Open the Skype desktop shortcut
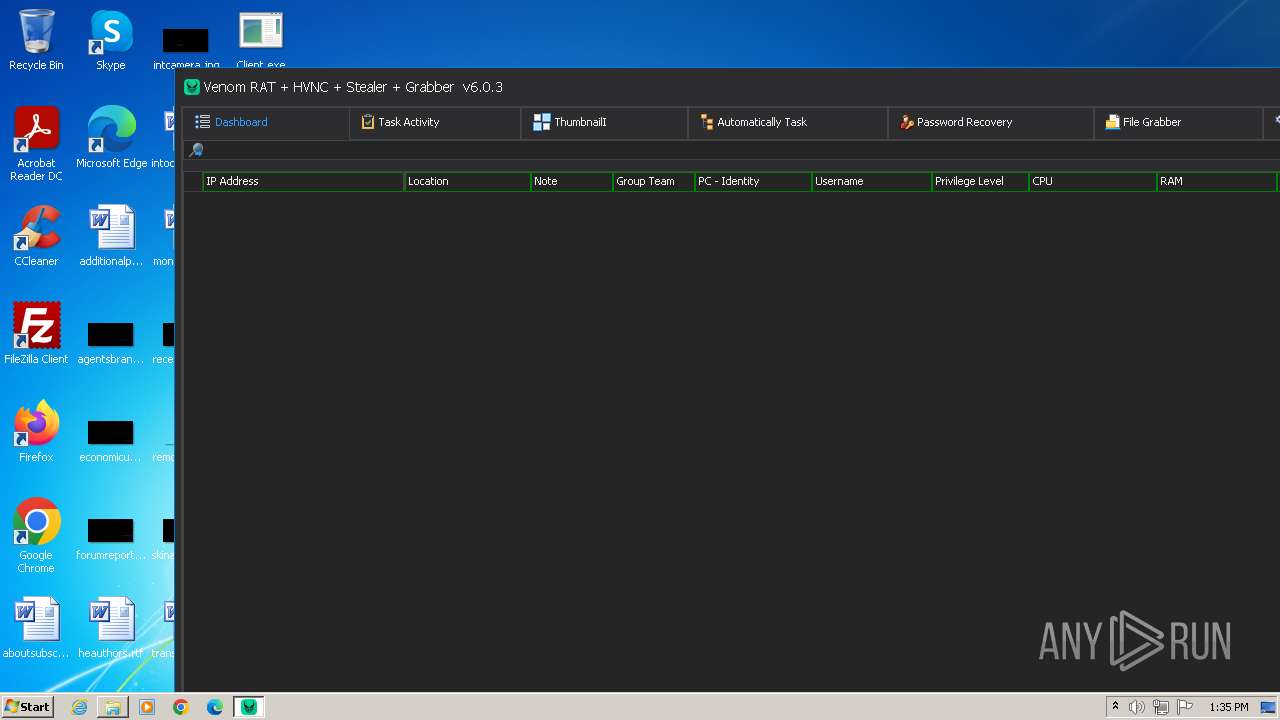The height and width of the screenshot is (720, 1280). point(111,40)
